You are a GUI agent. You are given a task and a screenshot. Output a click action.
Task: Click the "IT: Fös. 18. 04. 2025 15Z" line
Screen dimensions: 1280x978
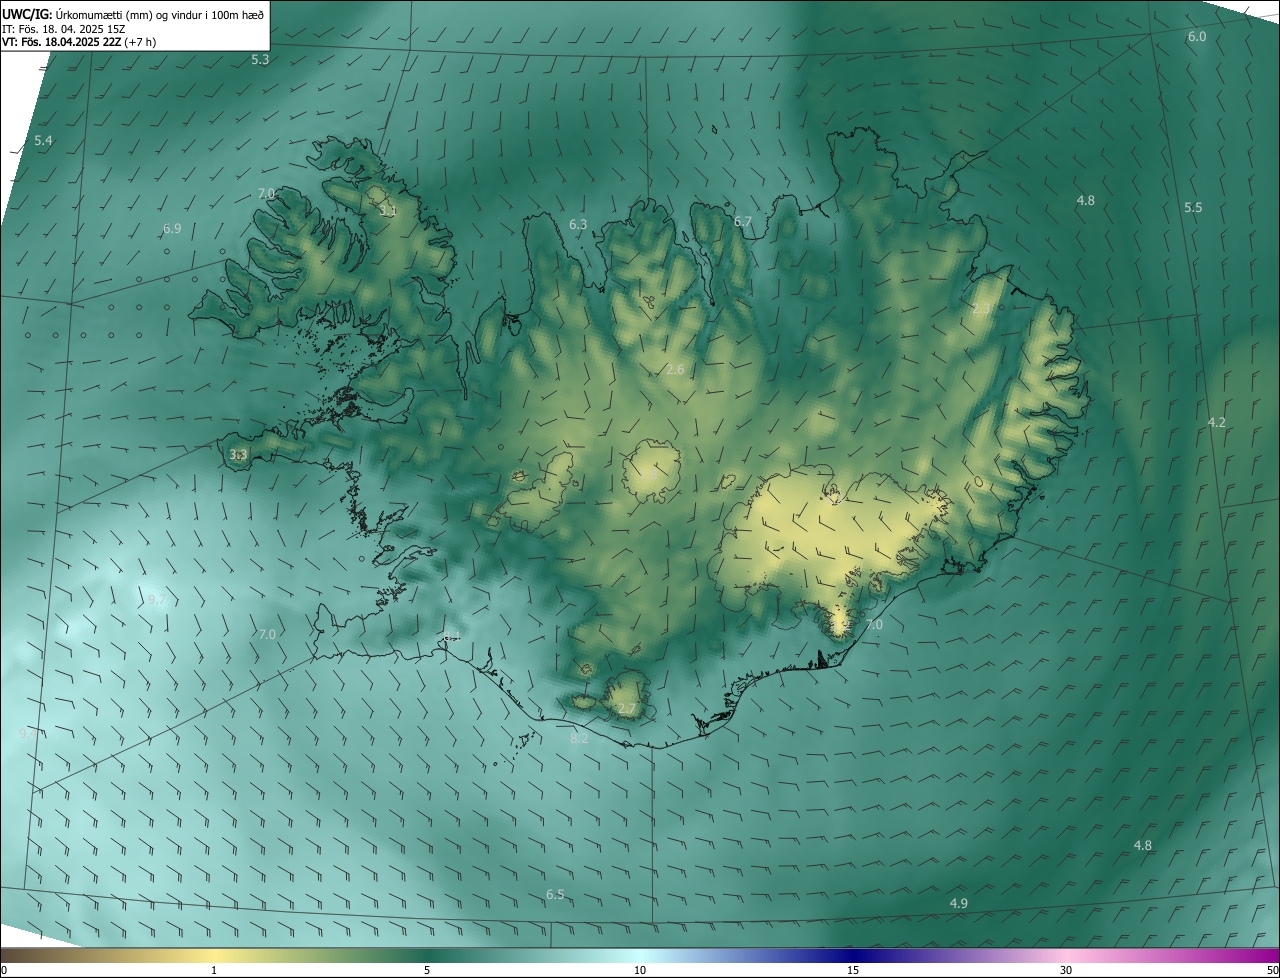(x=63, y=28)
